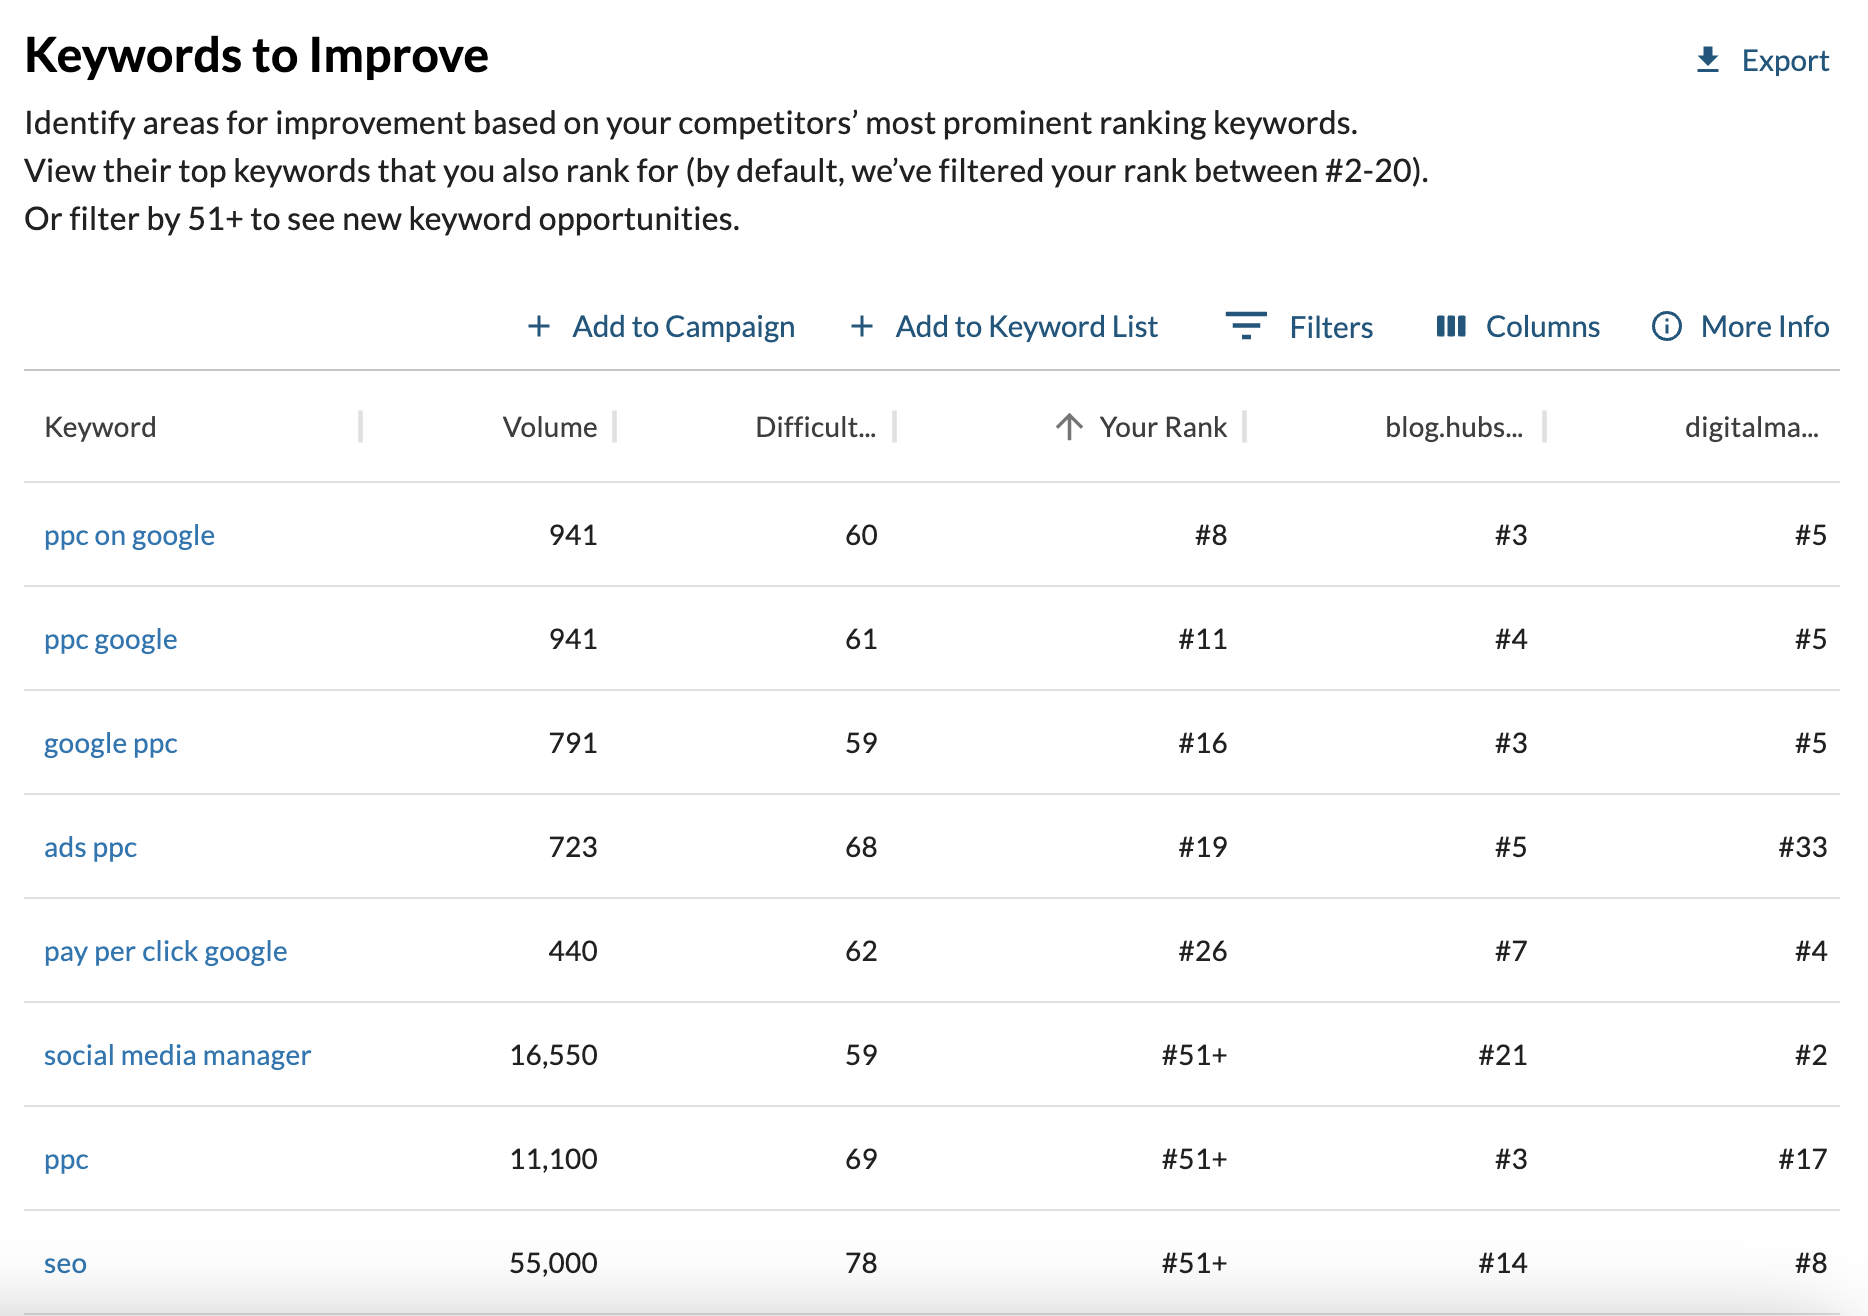Sort by the Difficulty column header
This screenshot has width=1868, height=1316.
[815, 426]
